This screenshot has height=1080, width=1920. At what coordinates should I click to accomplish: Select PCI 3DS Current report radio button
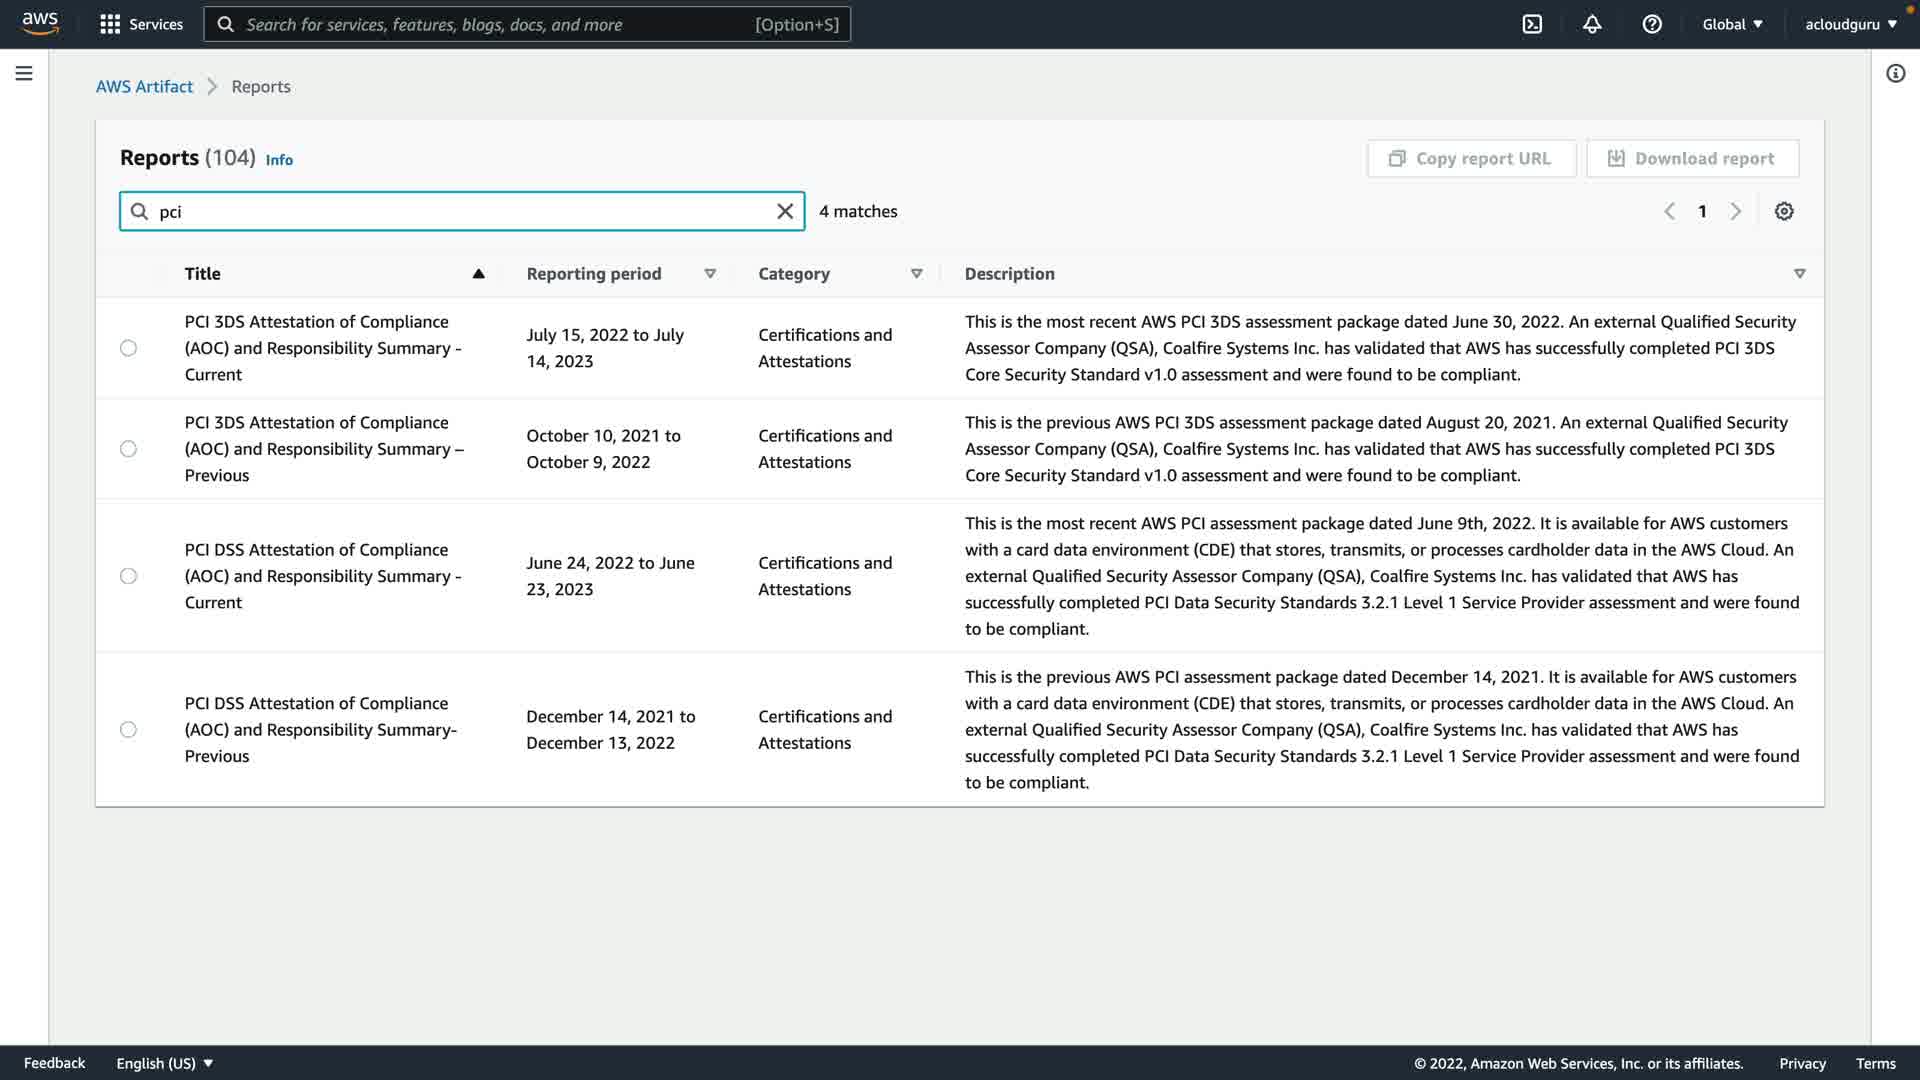click(128, 348)
